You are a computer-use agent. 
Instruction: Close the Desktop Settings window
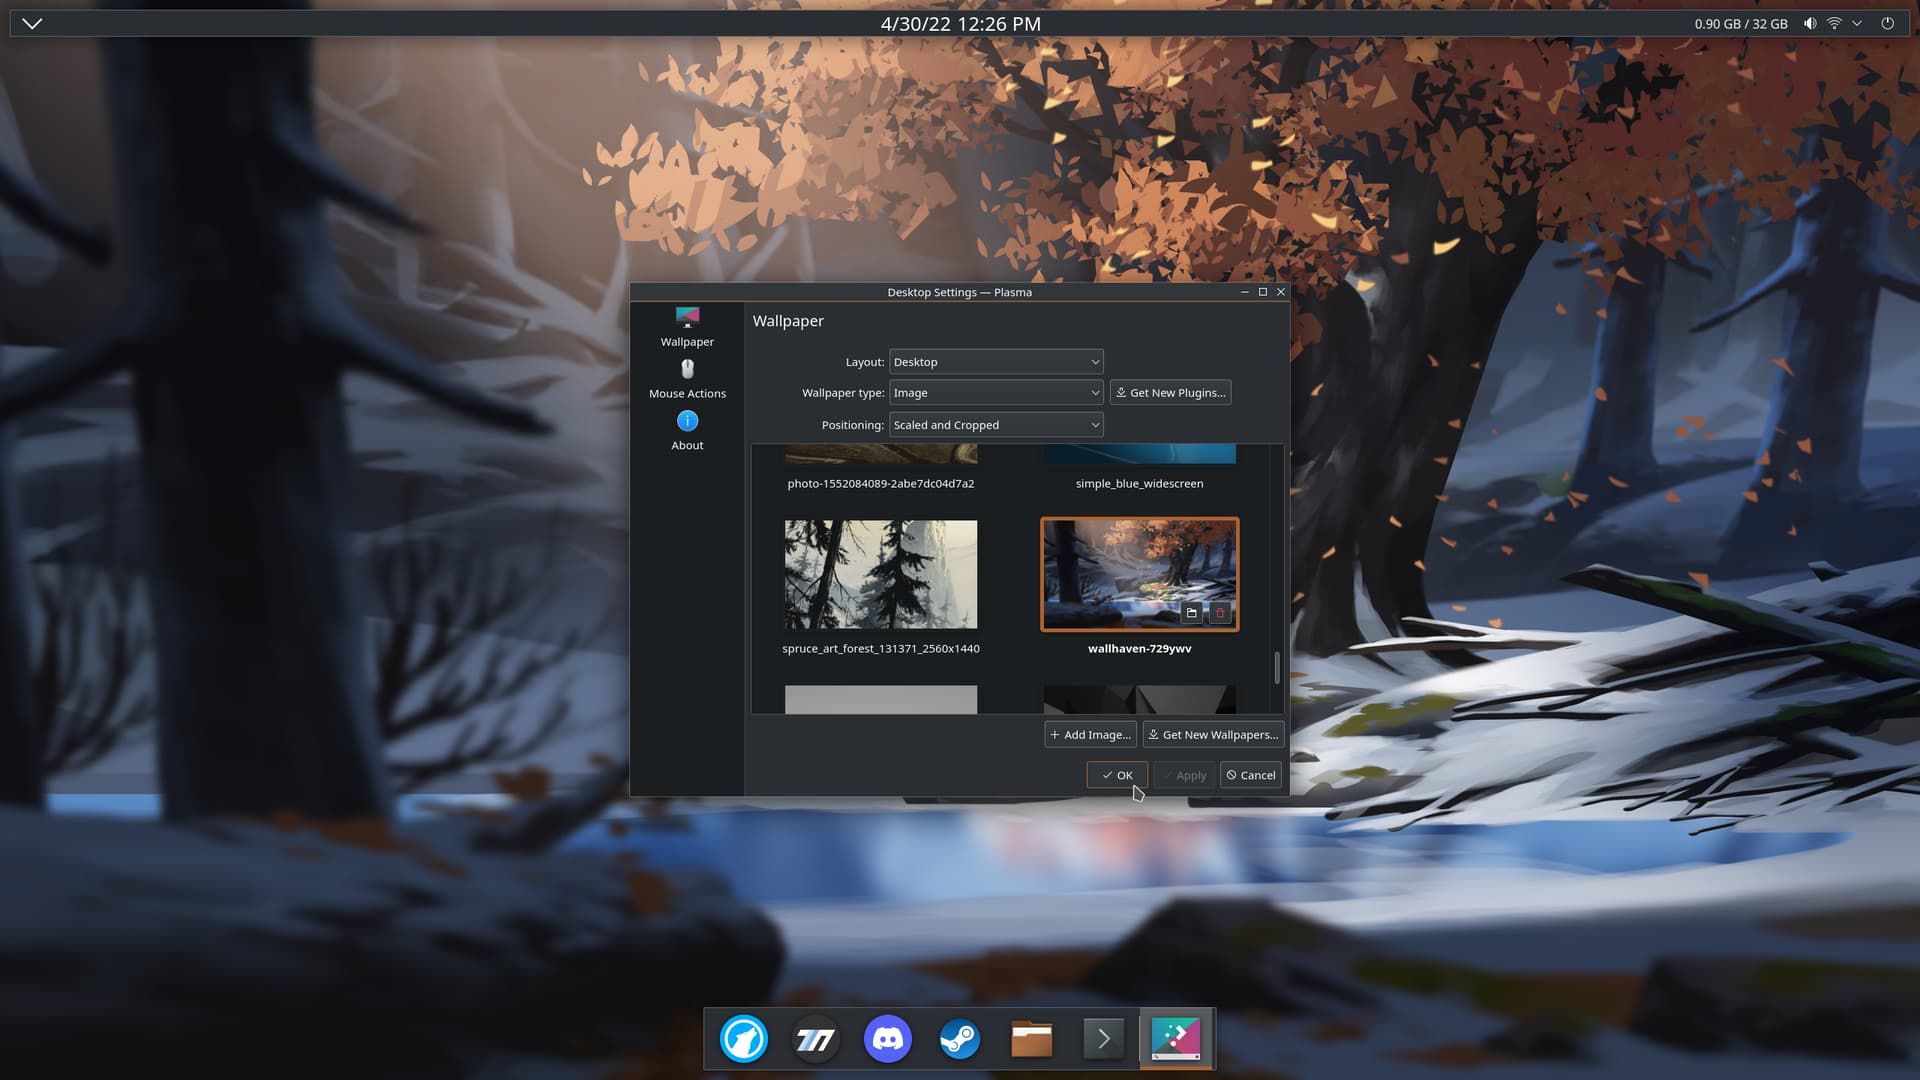[1281, 292]
